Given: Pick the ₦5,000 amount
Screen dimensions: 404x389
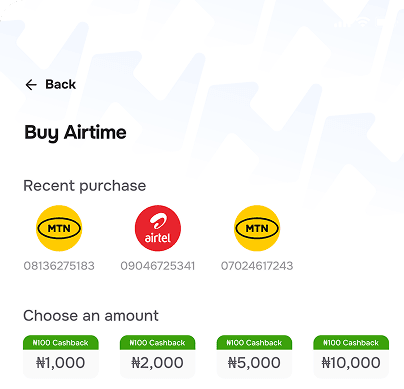Looking at the screenshot, I should [254, 363].
